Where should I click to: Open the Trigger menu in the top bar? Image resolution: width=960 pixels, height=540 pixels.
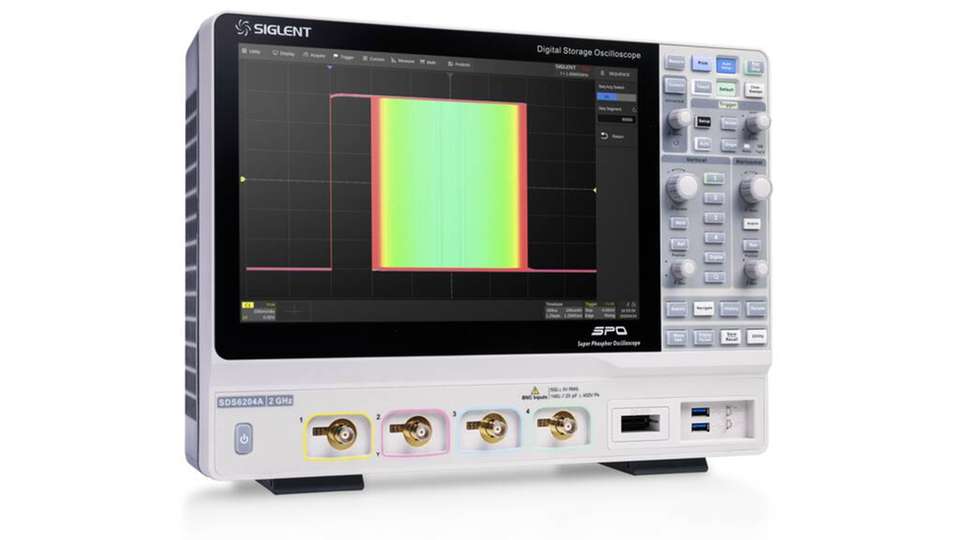tap(344, 57)
